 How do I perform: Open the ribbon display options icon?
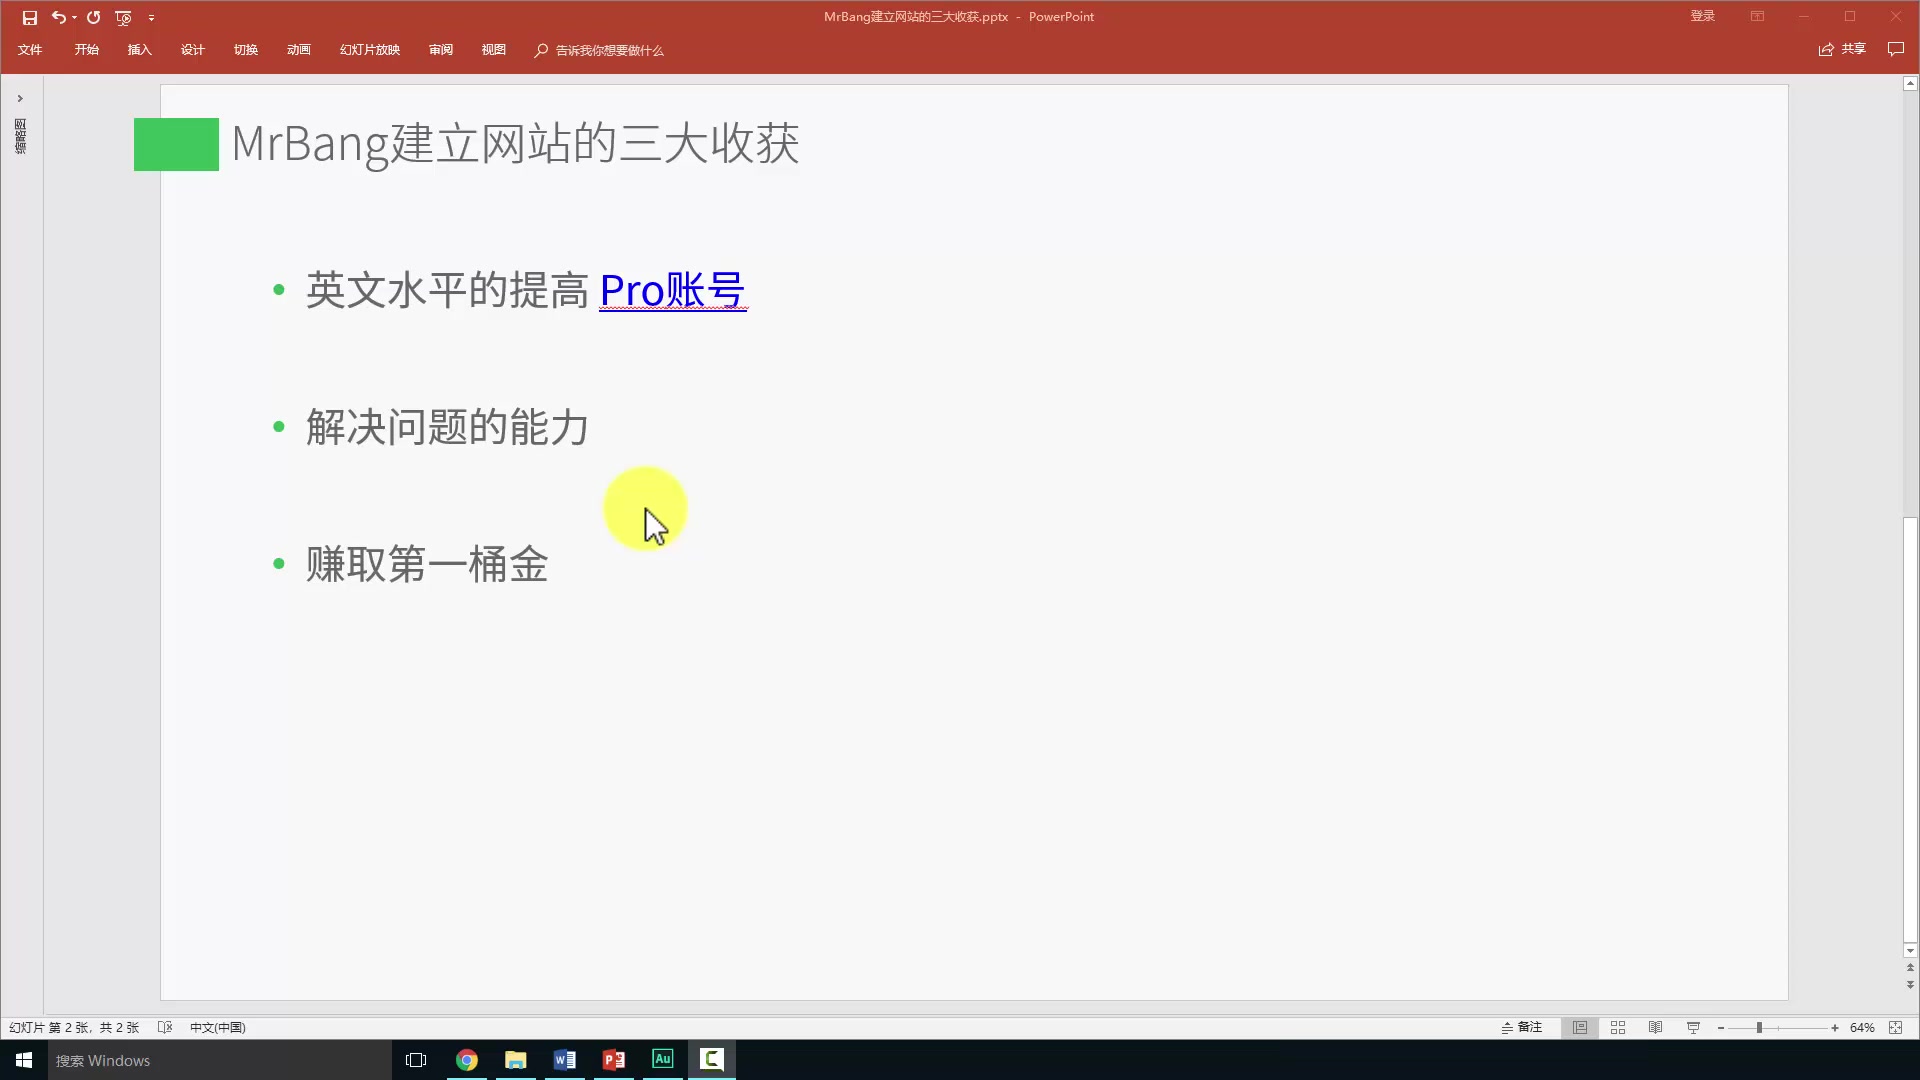1757,16
